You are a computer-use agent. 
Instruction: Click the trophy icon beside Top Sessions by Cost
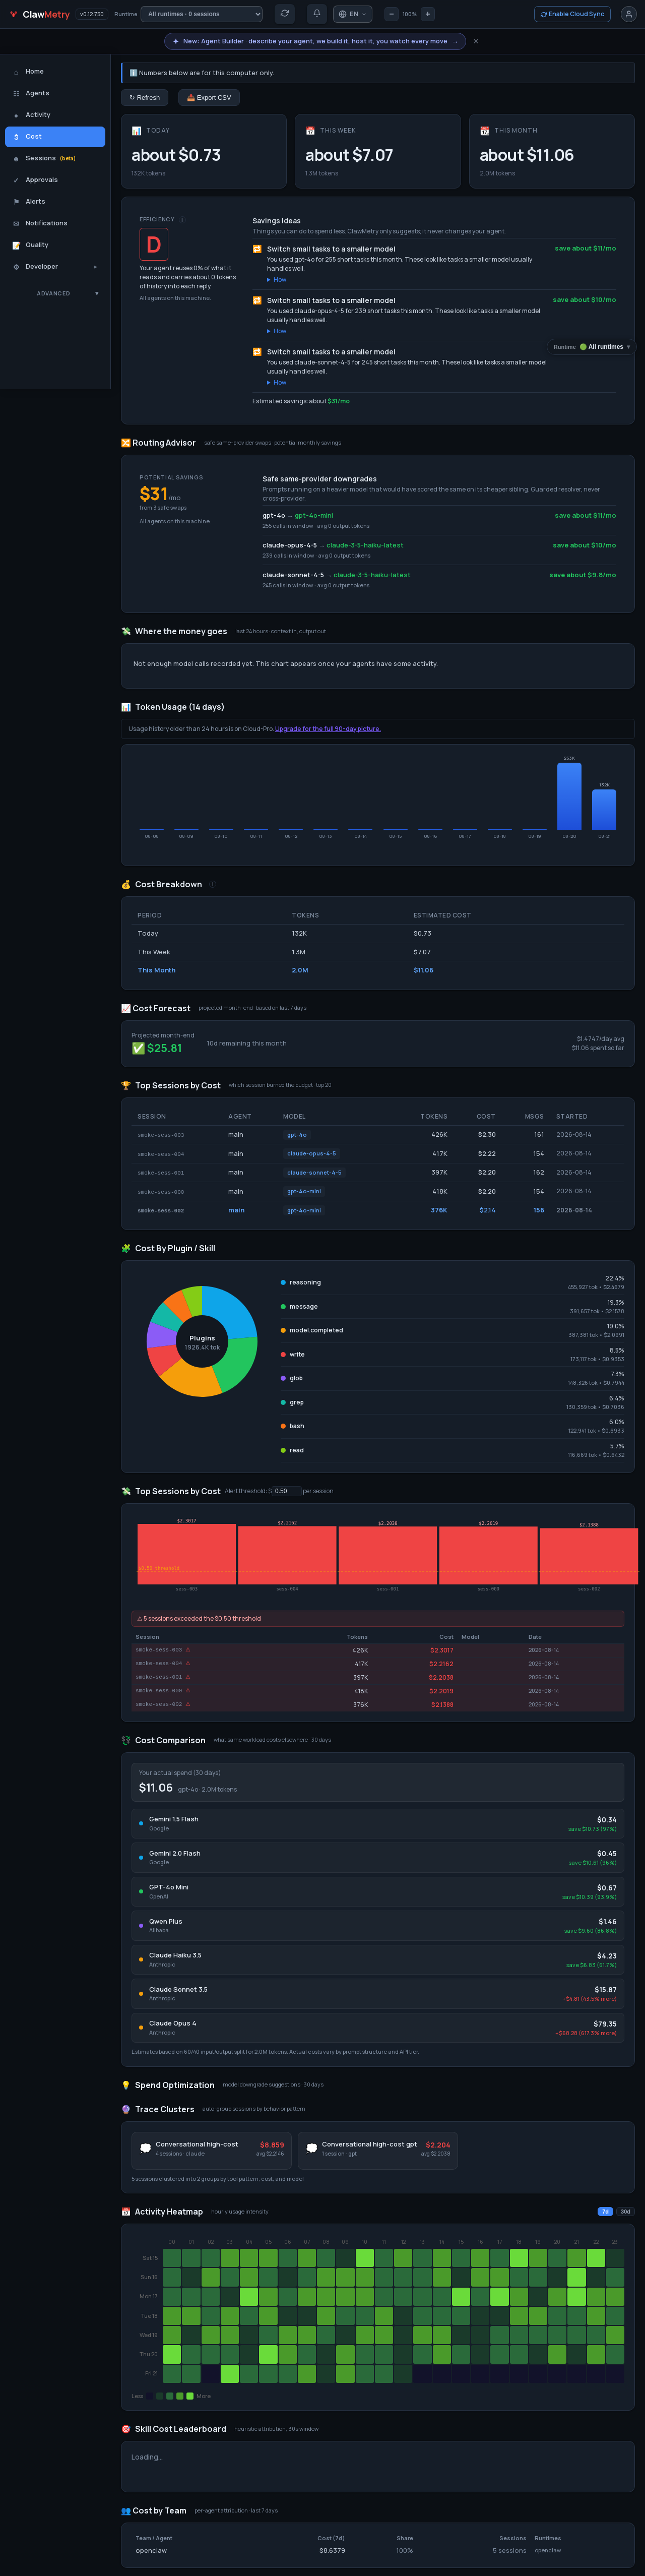(126, 1085)
